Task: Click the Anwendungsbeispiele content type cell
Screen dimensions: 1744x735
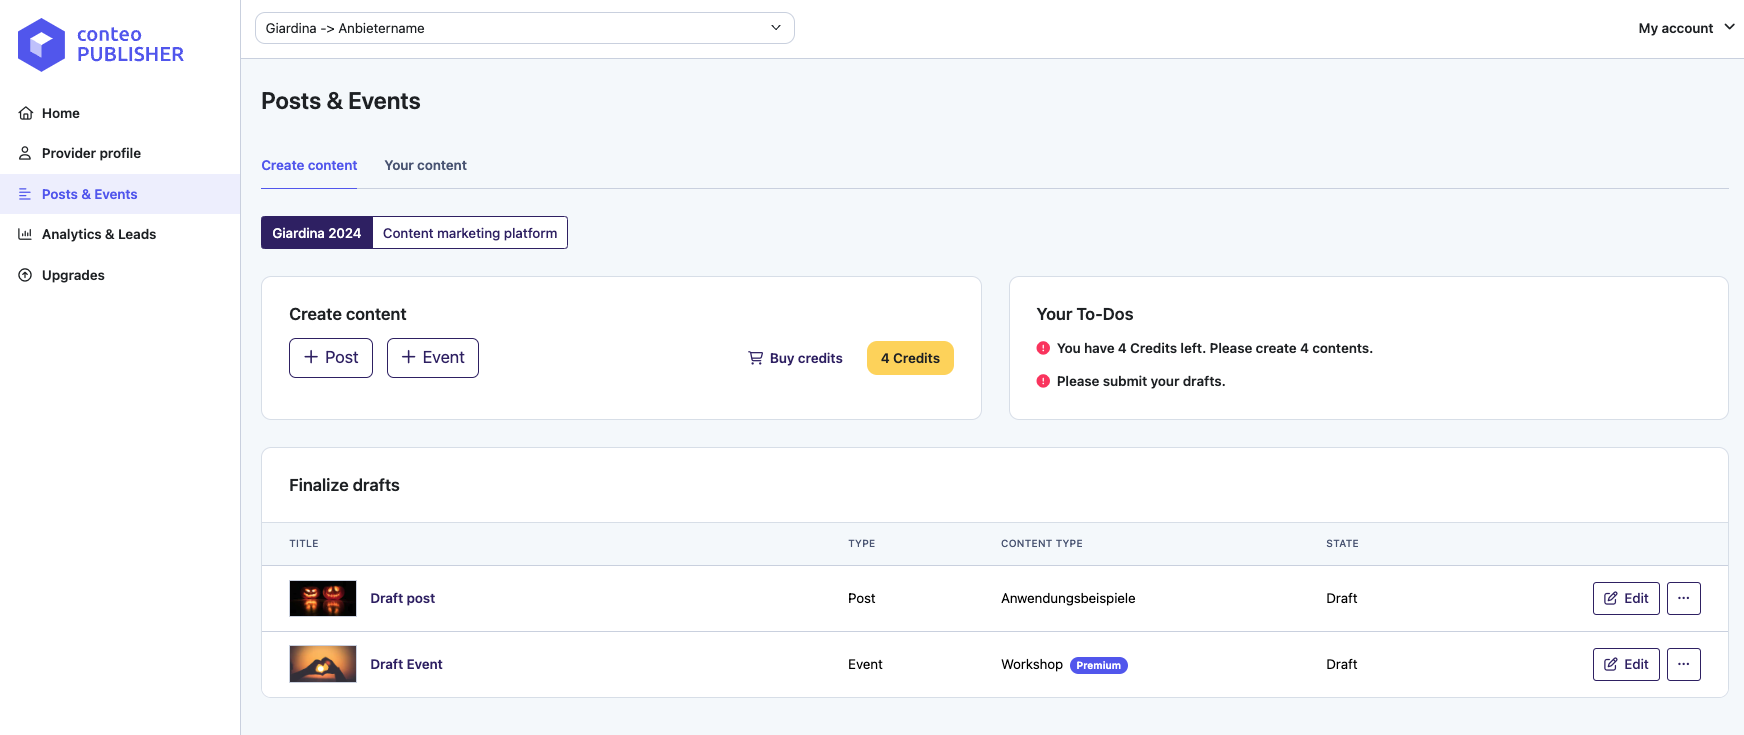Action: point(1068,598)
